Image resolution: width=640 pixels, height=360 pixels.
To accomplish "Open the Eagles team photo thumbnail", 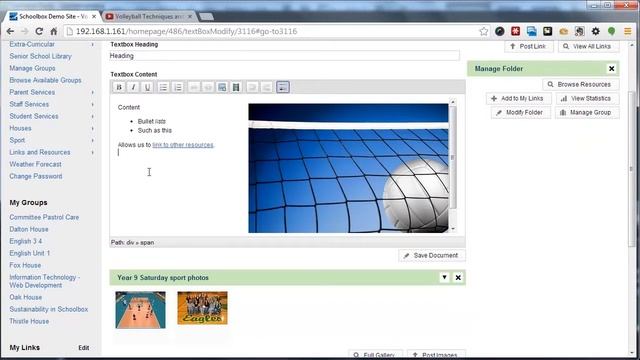I will tap(202, 308).
